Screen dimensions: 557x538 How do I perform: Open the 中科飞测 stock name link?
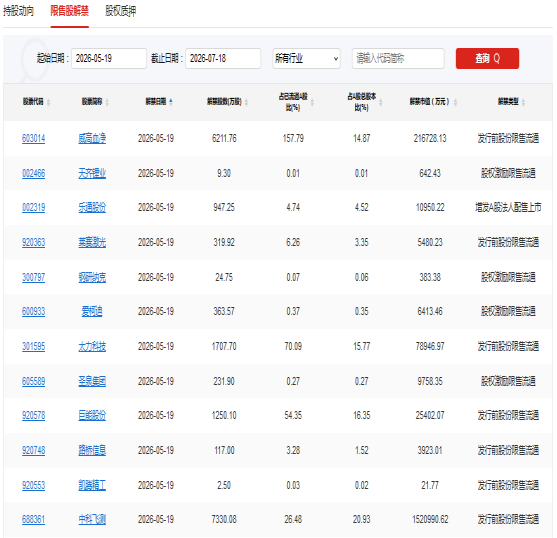pos(92,520)
